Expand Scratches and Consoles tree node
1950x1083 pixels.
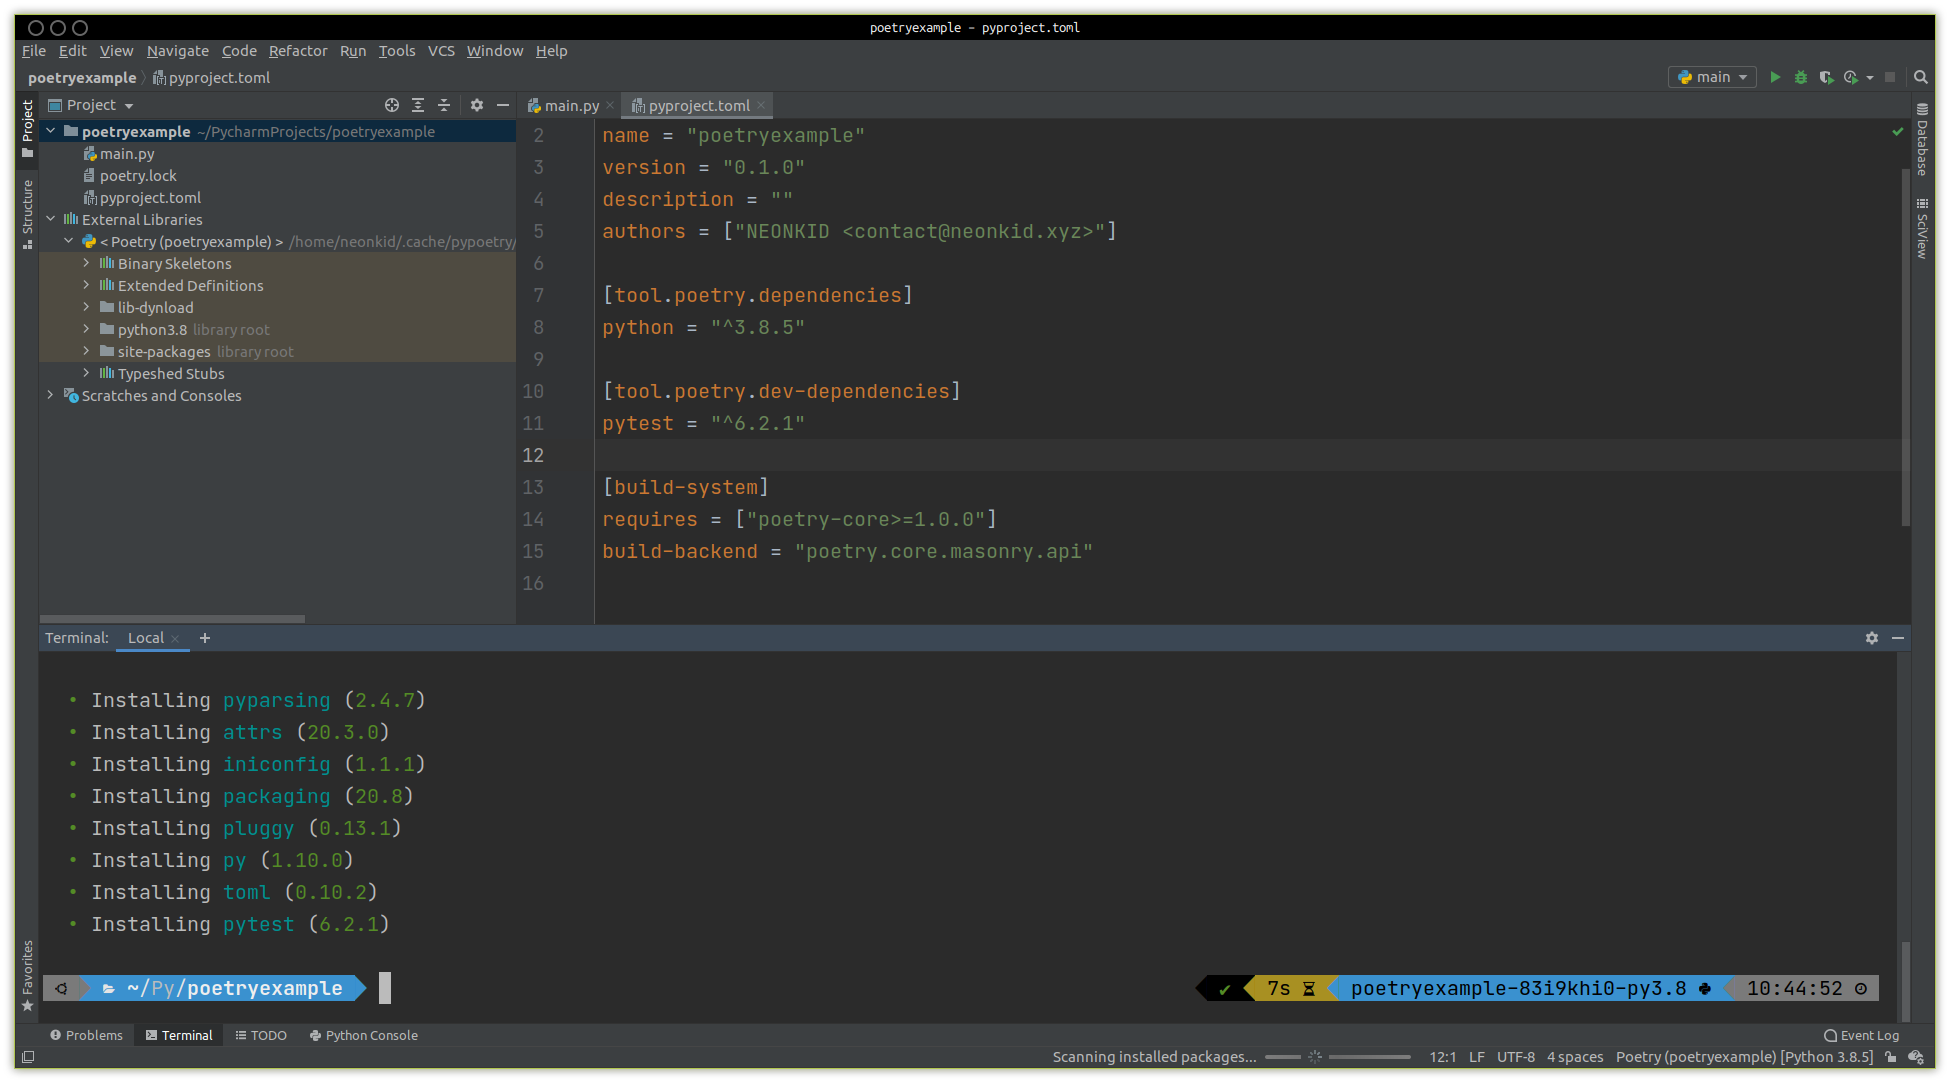pyautogui.click(x=50, y=396)
